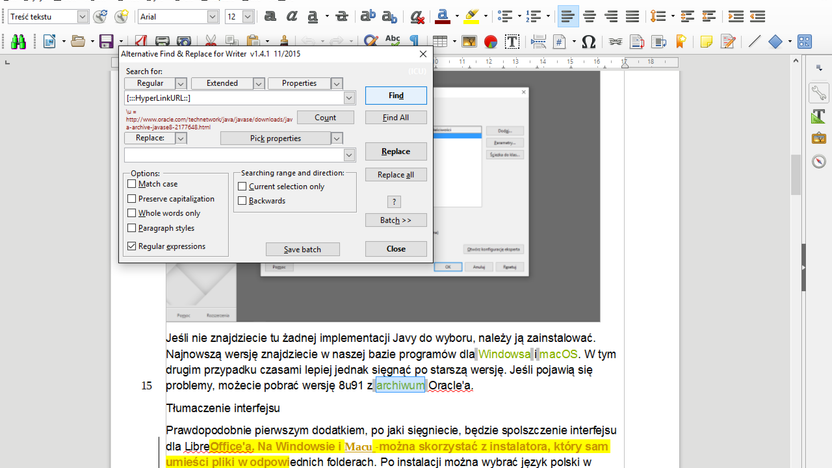Apply italic formatting in toolbar
This screenshot has height=468, width=832.
pyautogui.click(x=291, y=16)
